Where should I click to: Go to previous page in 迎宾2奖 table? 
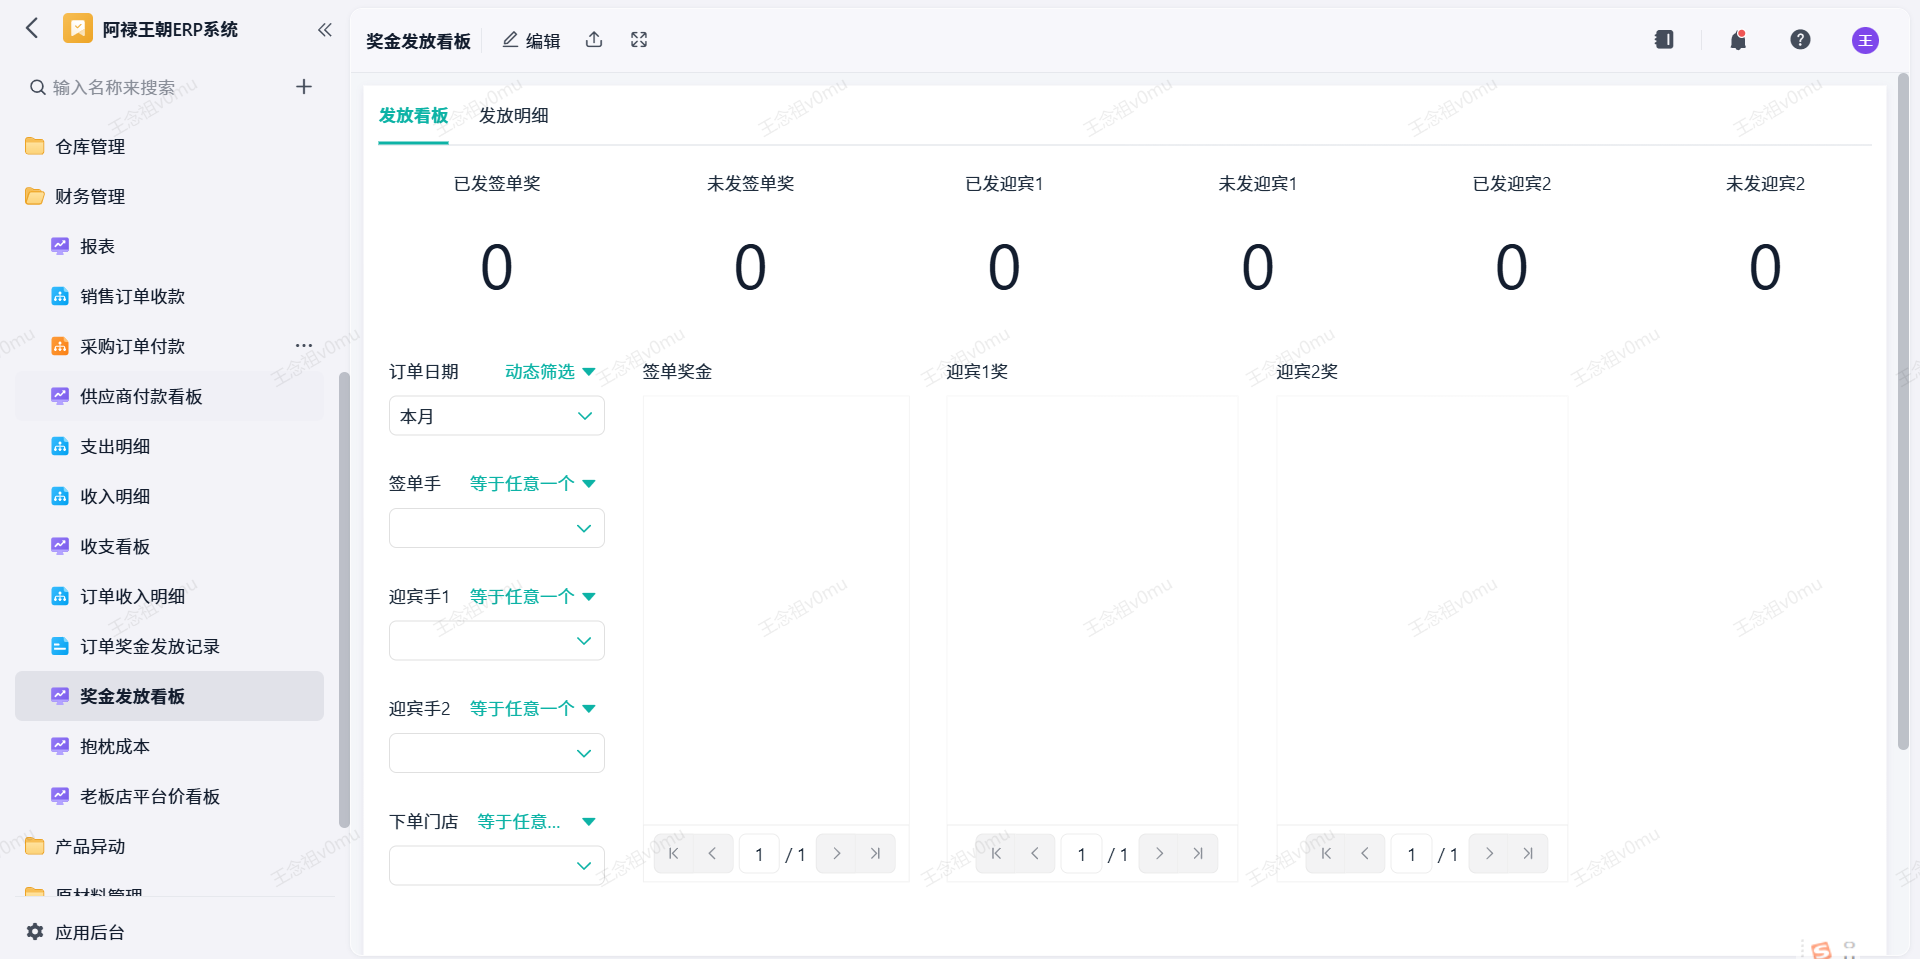(x=1365, y=854)
